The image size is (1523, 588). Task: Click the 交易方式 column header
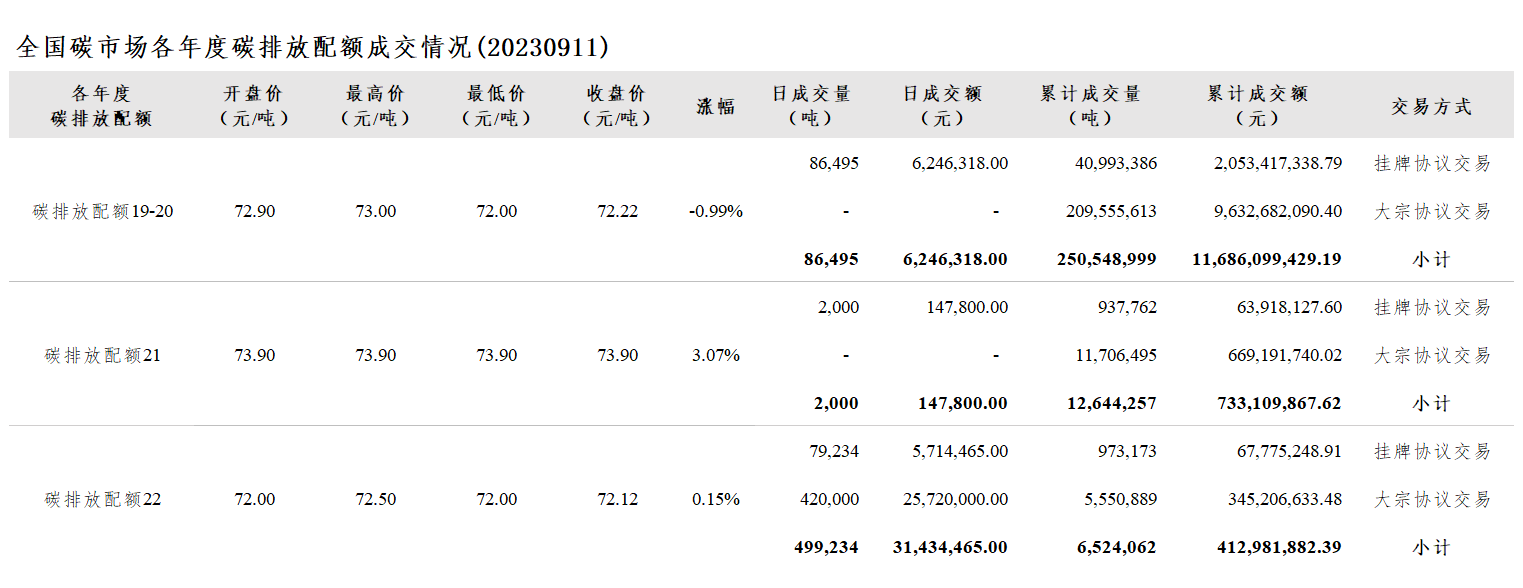pos(1431,107)
